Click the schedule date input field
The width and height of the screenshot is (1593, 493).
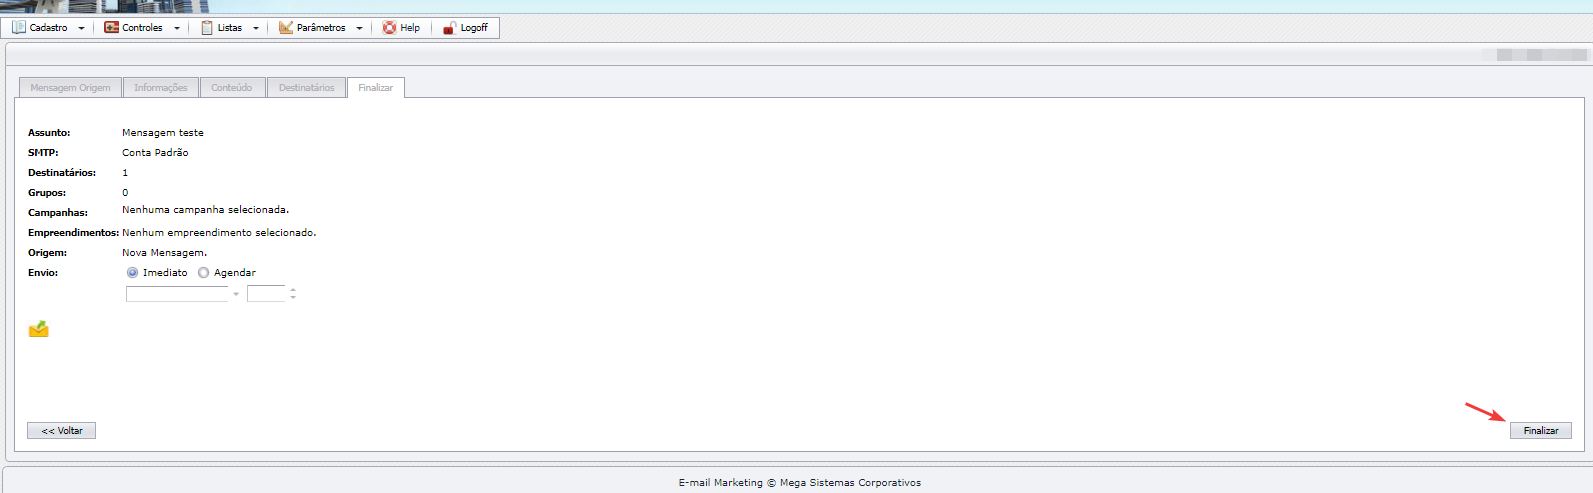177,294
